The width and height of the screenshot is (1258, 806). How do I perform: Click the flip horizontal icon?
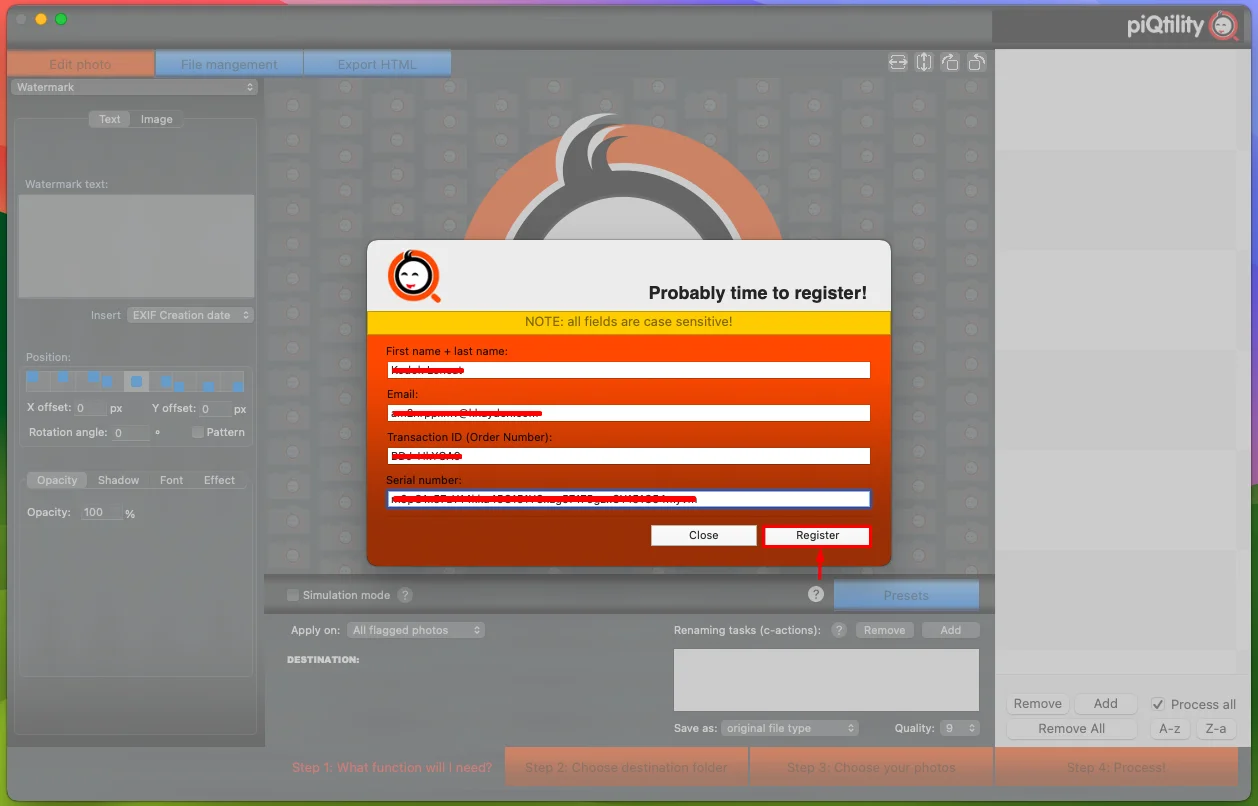point(898,62)
